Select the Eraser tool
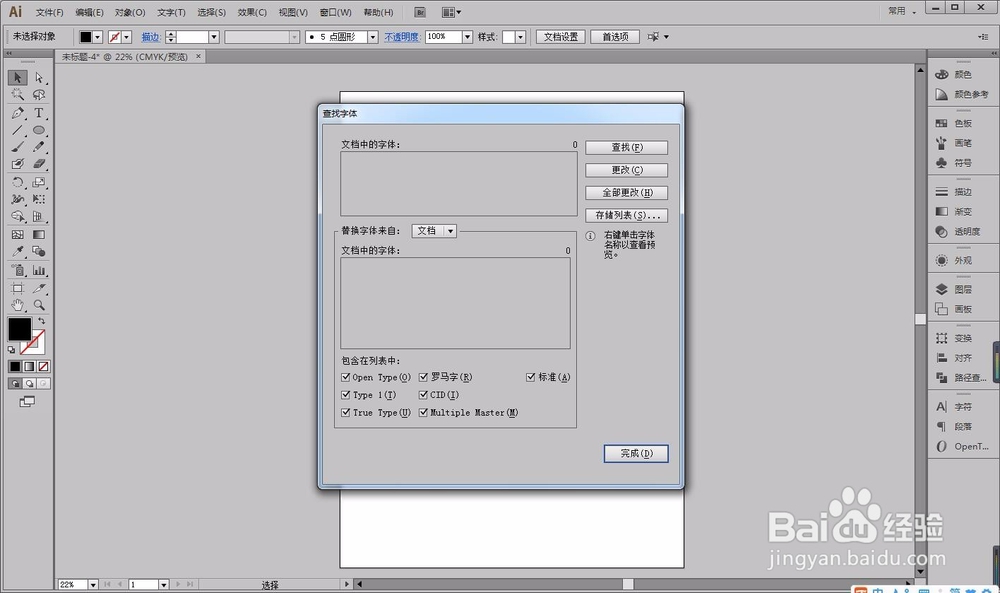This screenshot has width=1000, height=593. (x=39, y=164)
